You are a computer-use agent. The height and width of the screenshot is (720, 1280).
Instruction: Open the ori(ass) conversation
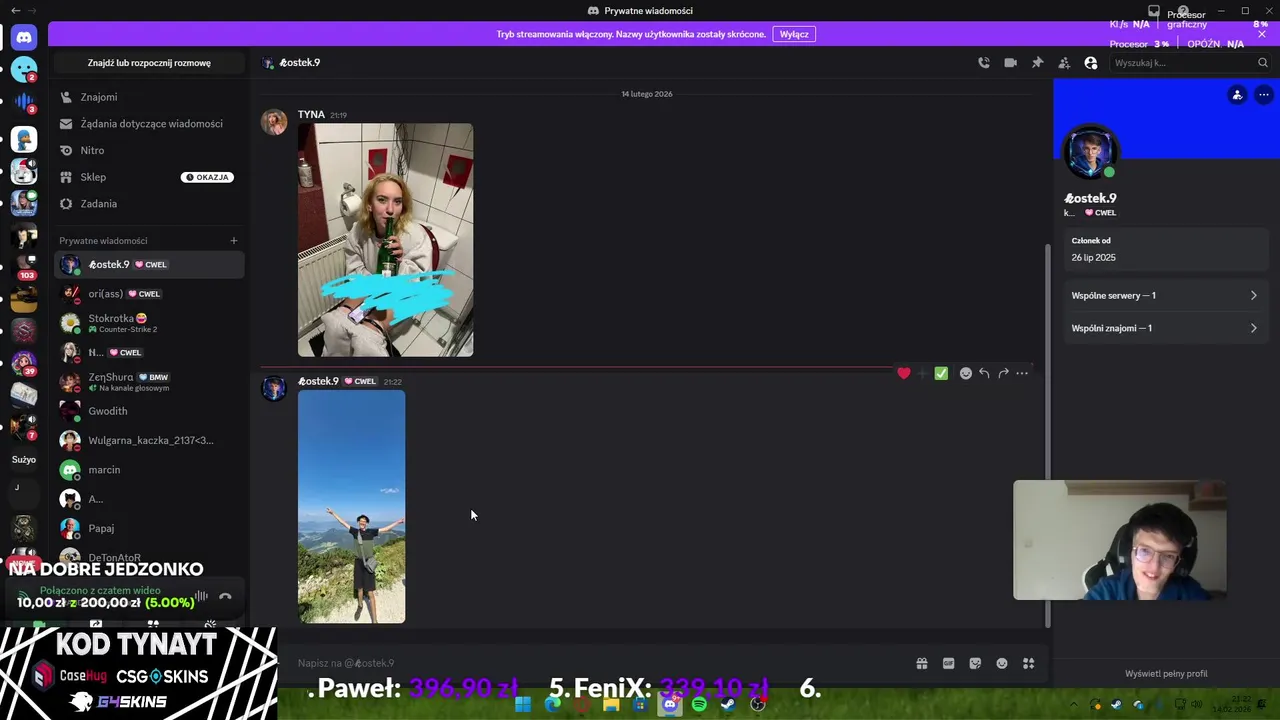point(149,294)
